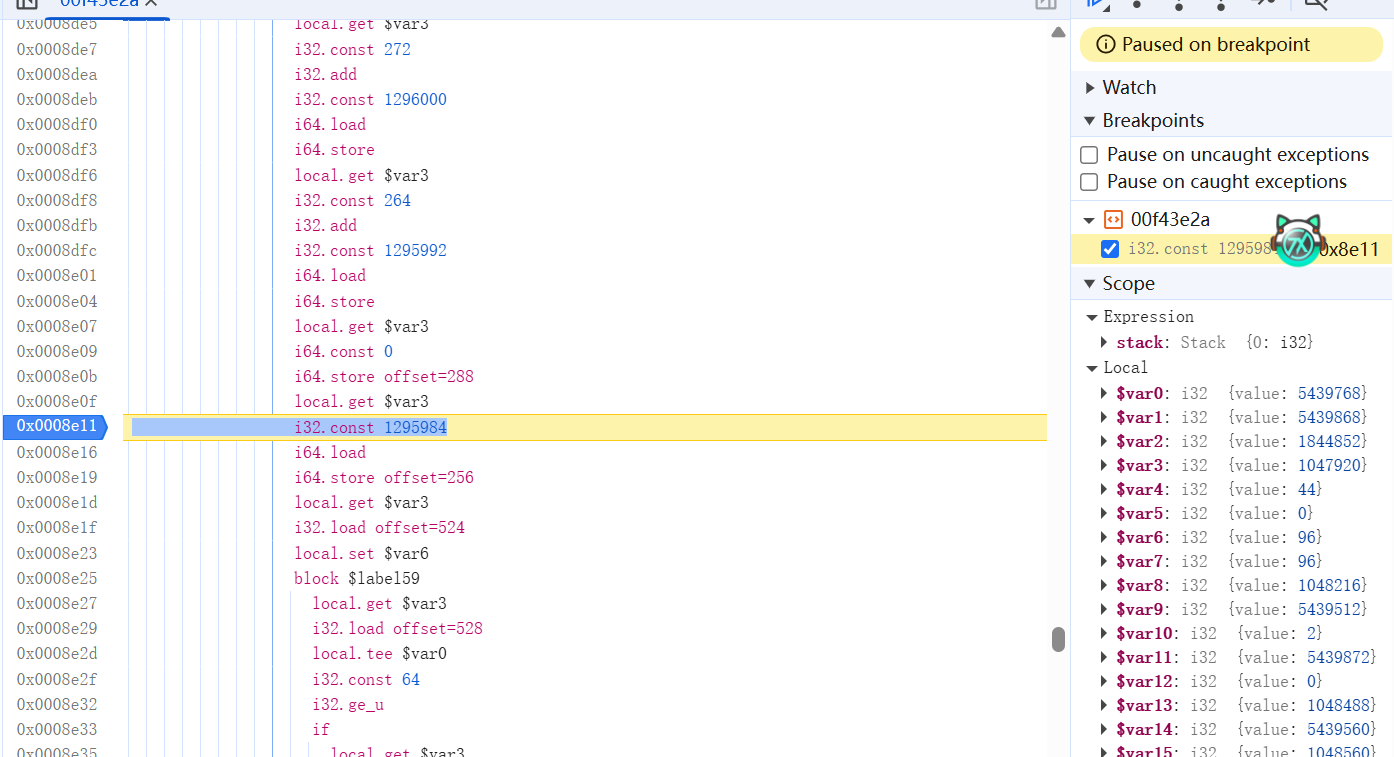
Task: Collapse the Breakpoints section header
Action: [1090, 121]
